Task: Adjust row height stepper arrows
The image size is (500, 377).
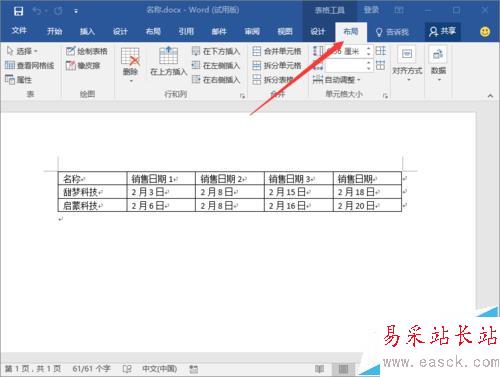Action: pyautogui.click(x=369, y=51)
